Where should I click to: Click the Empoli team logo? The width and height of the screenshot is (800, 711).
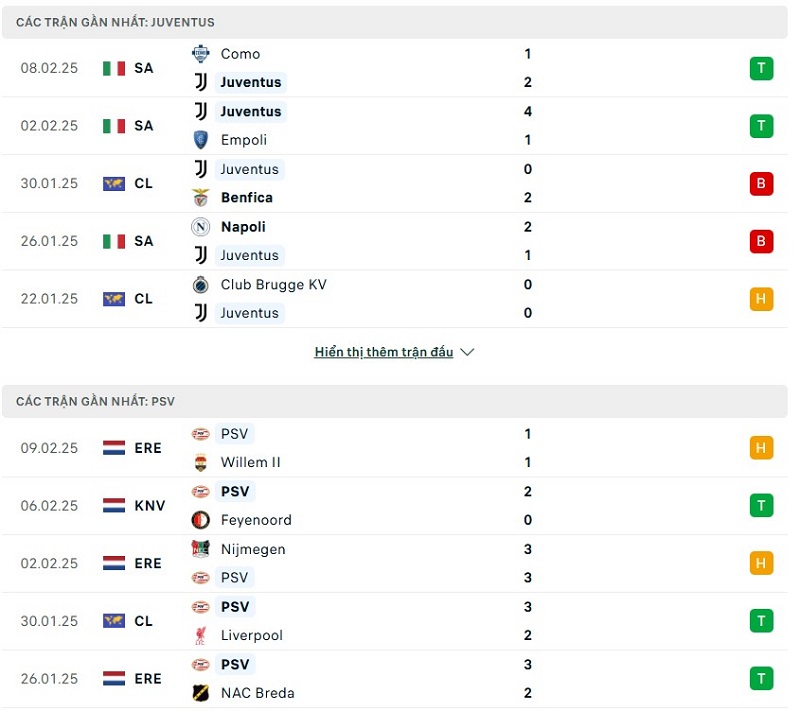(x=200, y=140)
